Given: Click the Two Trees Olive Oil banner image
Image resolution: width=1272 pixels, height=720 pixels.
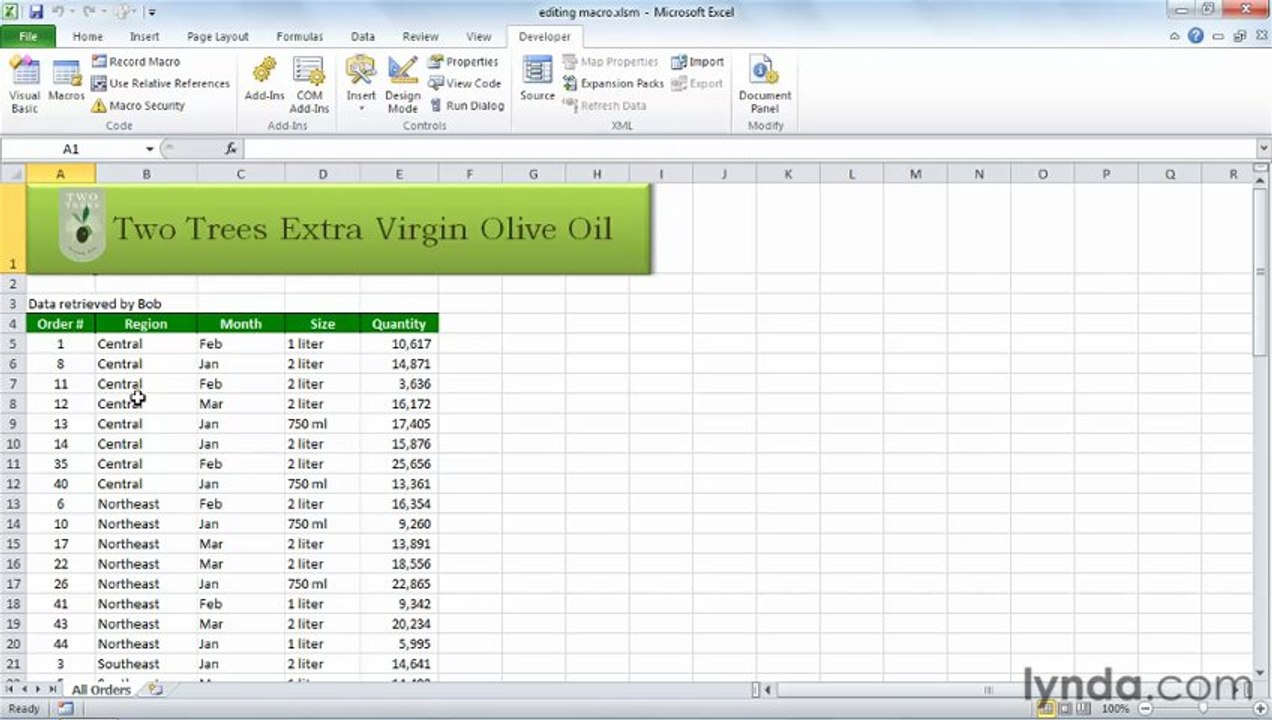Looking at the screenshot, I should [x=338, y=228].
